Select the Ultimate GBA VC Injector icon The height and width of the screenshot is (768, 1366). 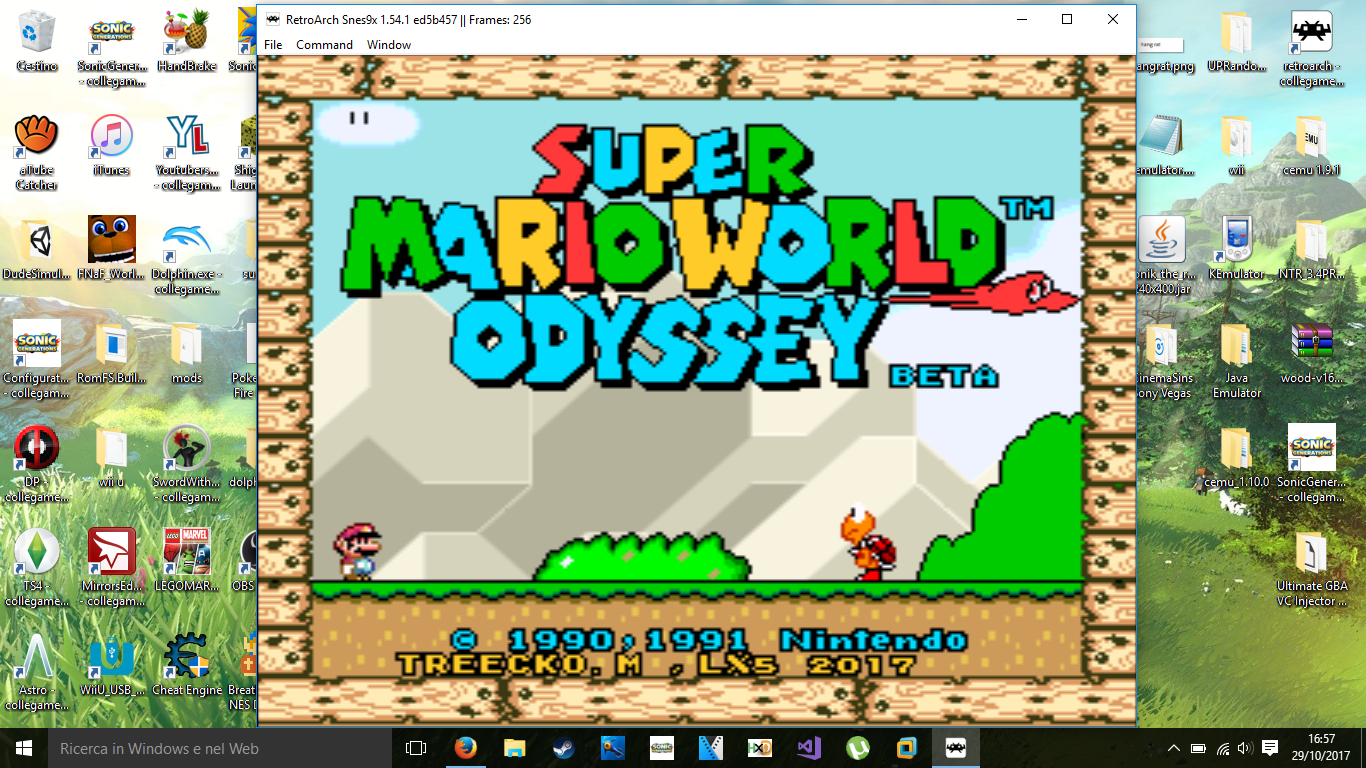1311,568
